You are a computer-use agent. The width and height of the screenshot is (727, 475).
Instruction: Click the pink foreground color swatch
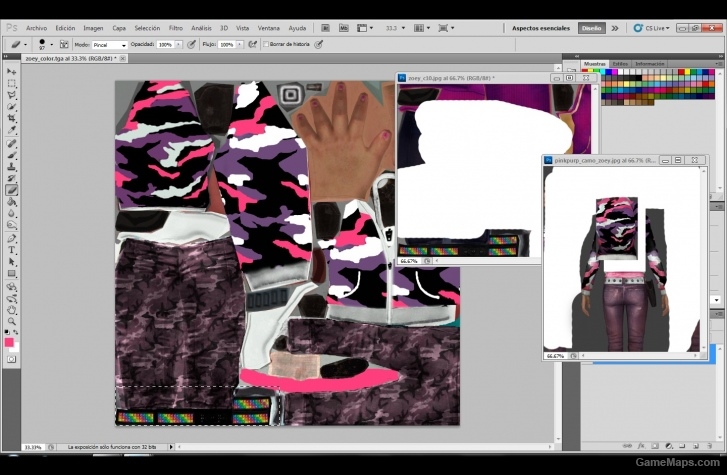click(9, 342)
